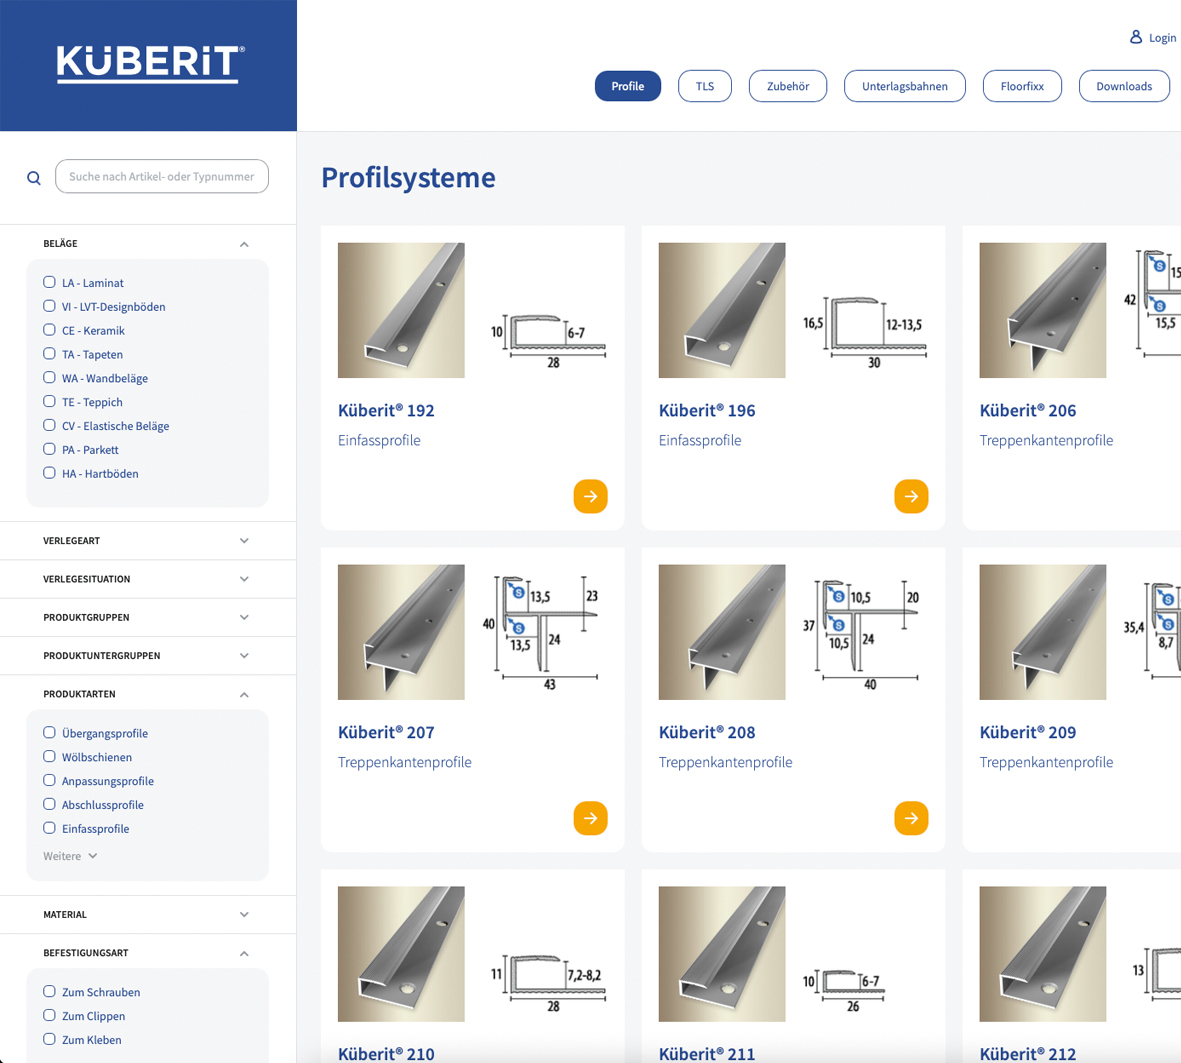This screenshot has width=1181, height=1063.
Task: Check the PA - Parkett filter
Action: pyautogui.click(x=49, y=449)
